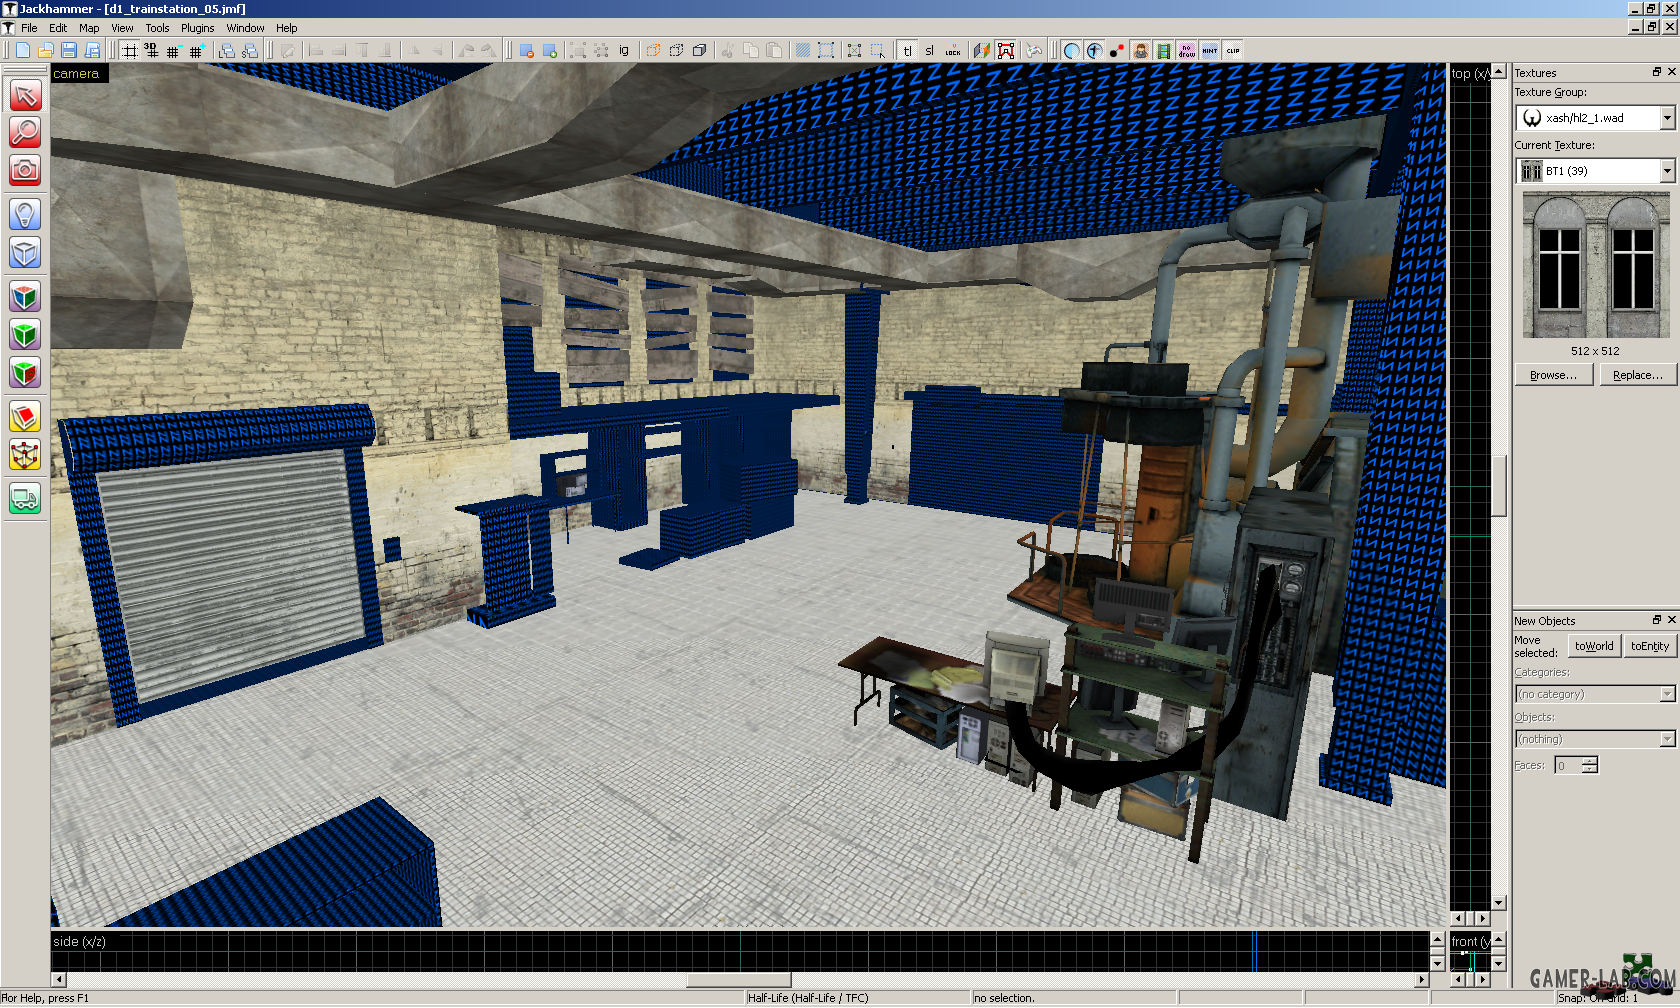1680x1008 pixels.
Task: Choose the Apply Decals tool
Action: coord(25,373)
